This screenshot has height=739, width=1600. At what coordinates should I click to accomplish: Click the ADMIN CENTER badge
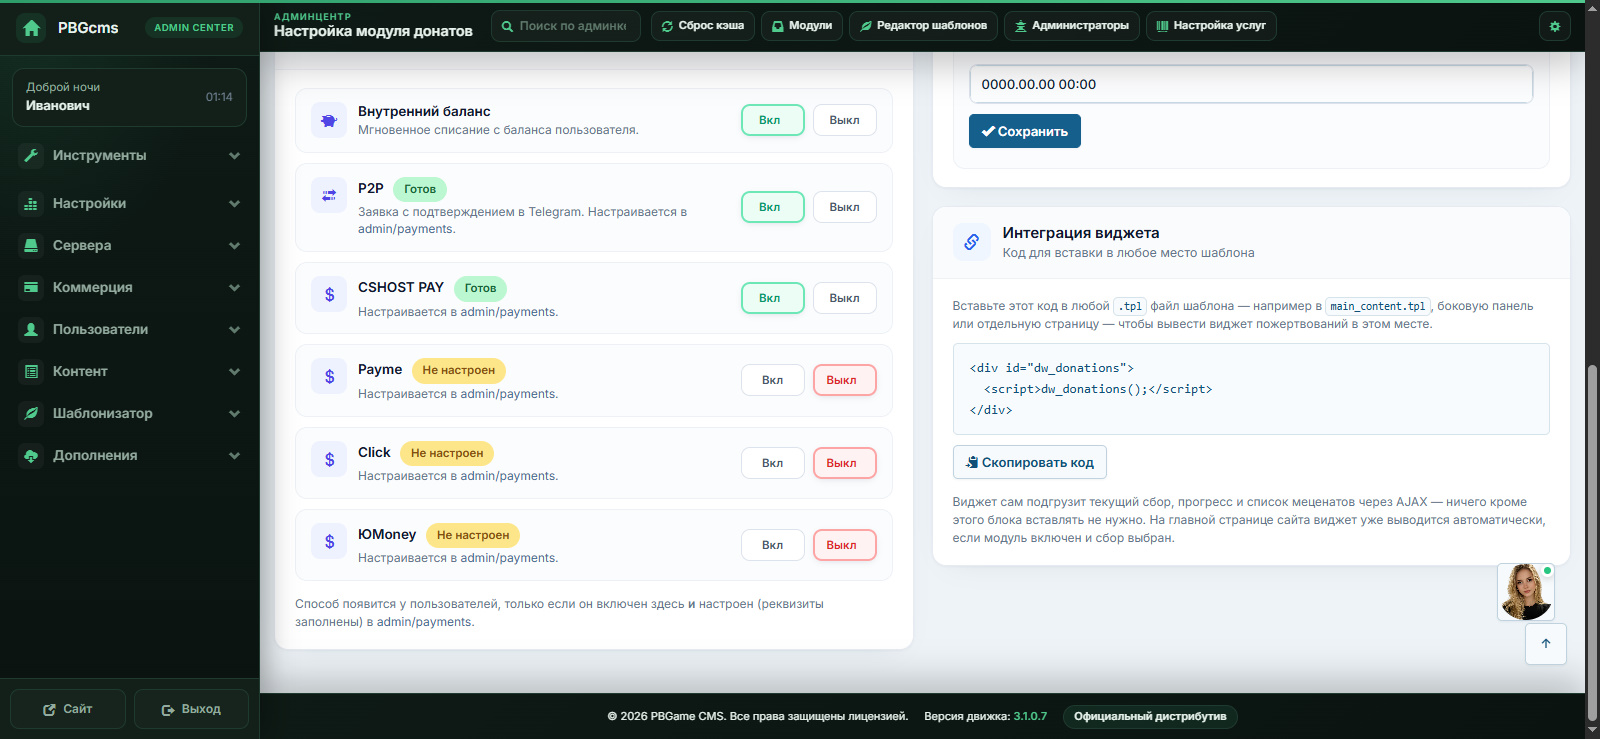[194, 28]
